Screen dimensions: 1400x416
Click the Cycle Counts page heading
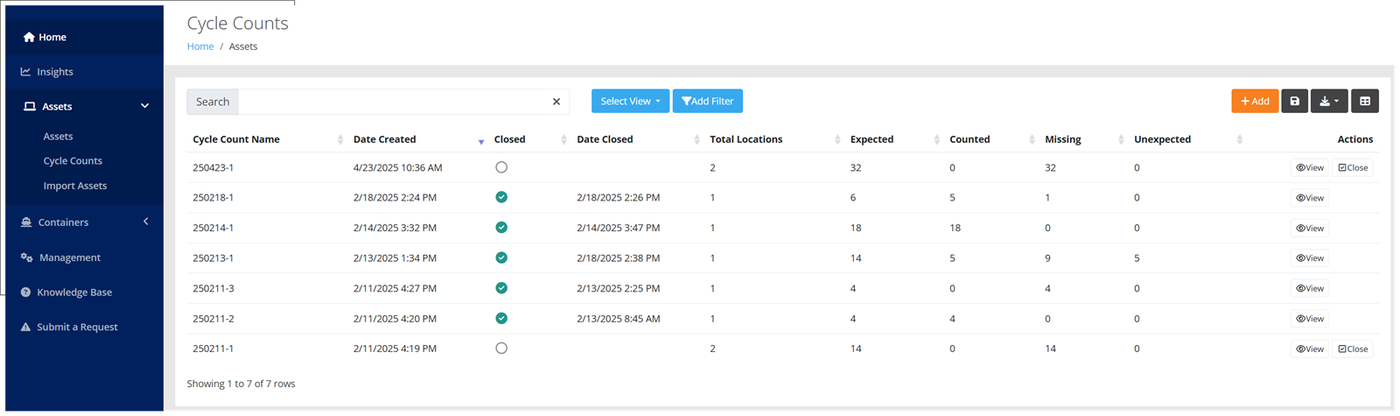pos(238,22)
